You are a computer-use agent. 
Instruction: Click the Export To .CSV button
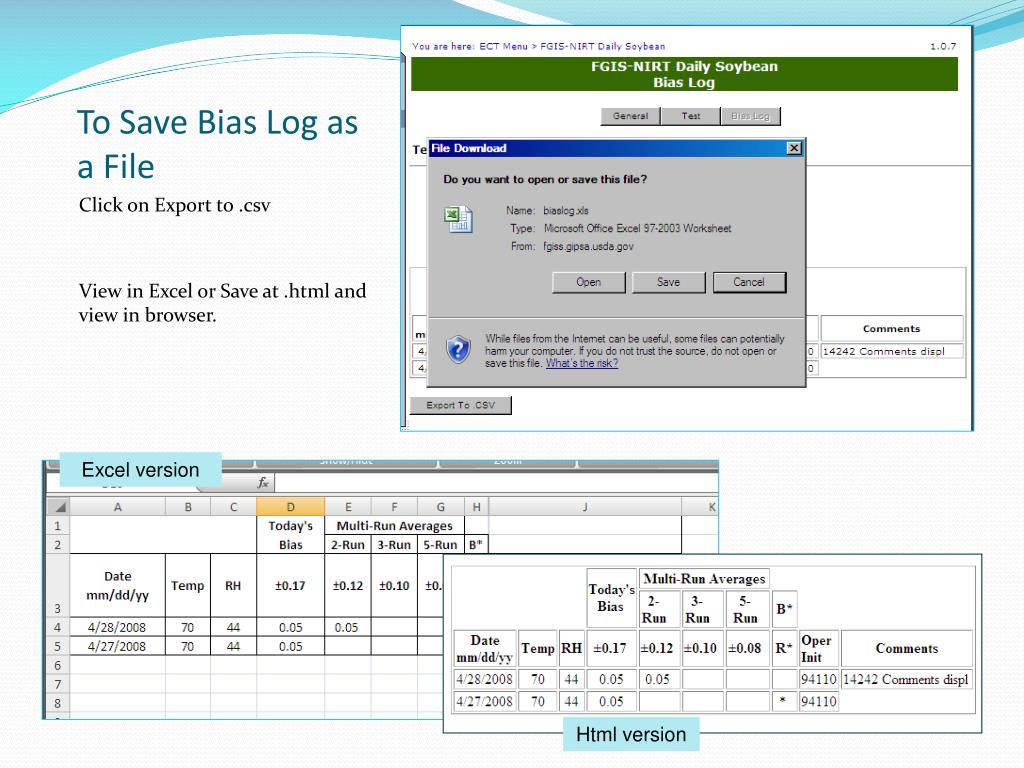(x=460, y=405)
